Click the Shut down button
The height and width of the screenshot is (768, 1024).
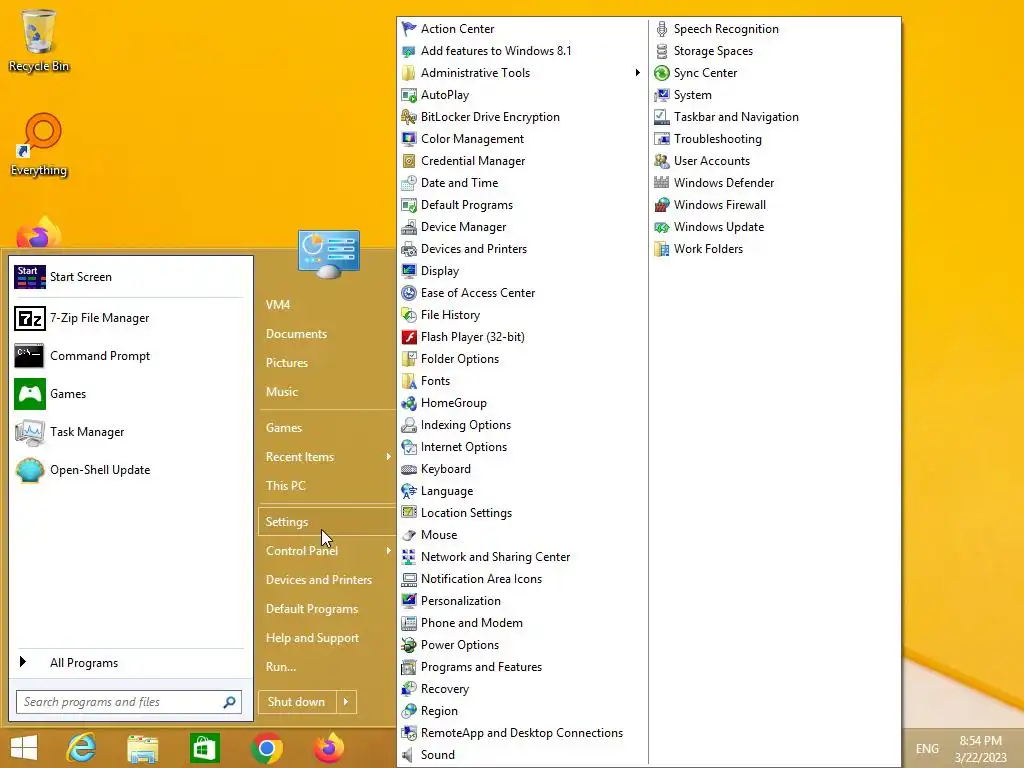(x=297, y=702)
